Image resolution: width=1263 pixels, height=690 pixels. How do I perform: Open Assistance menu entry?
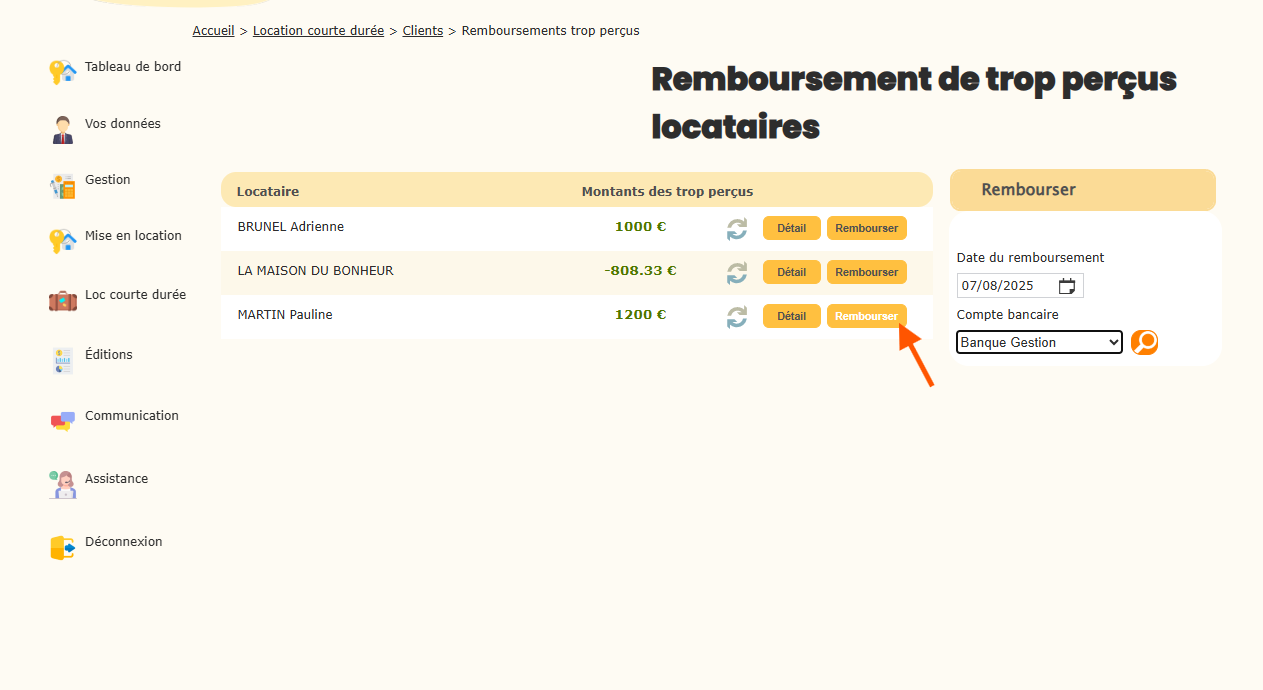pos(116,479)
